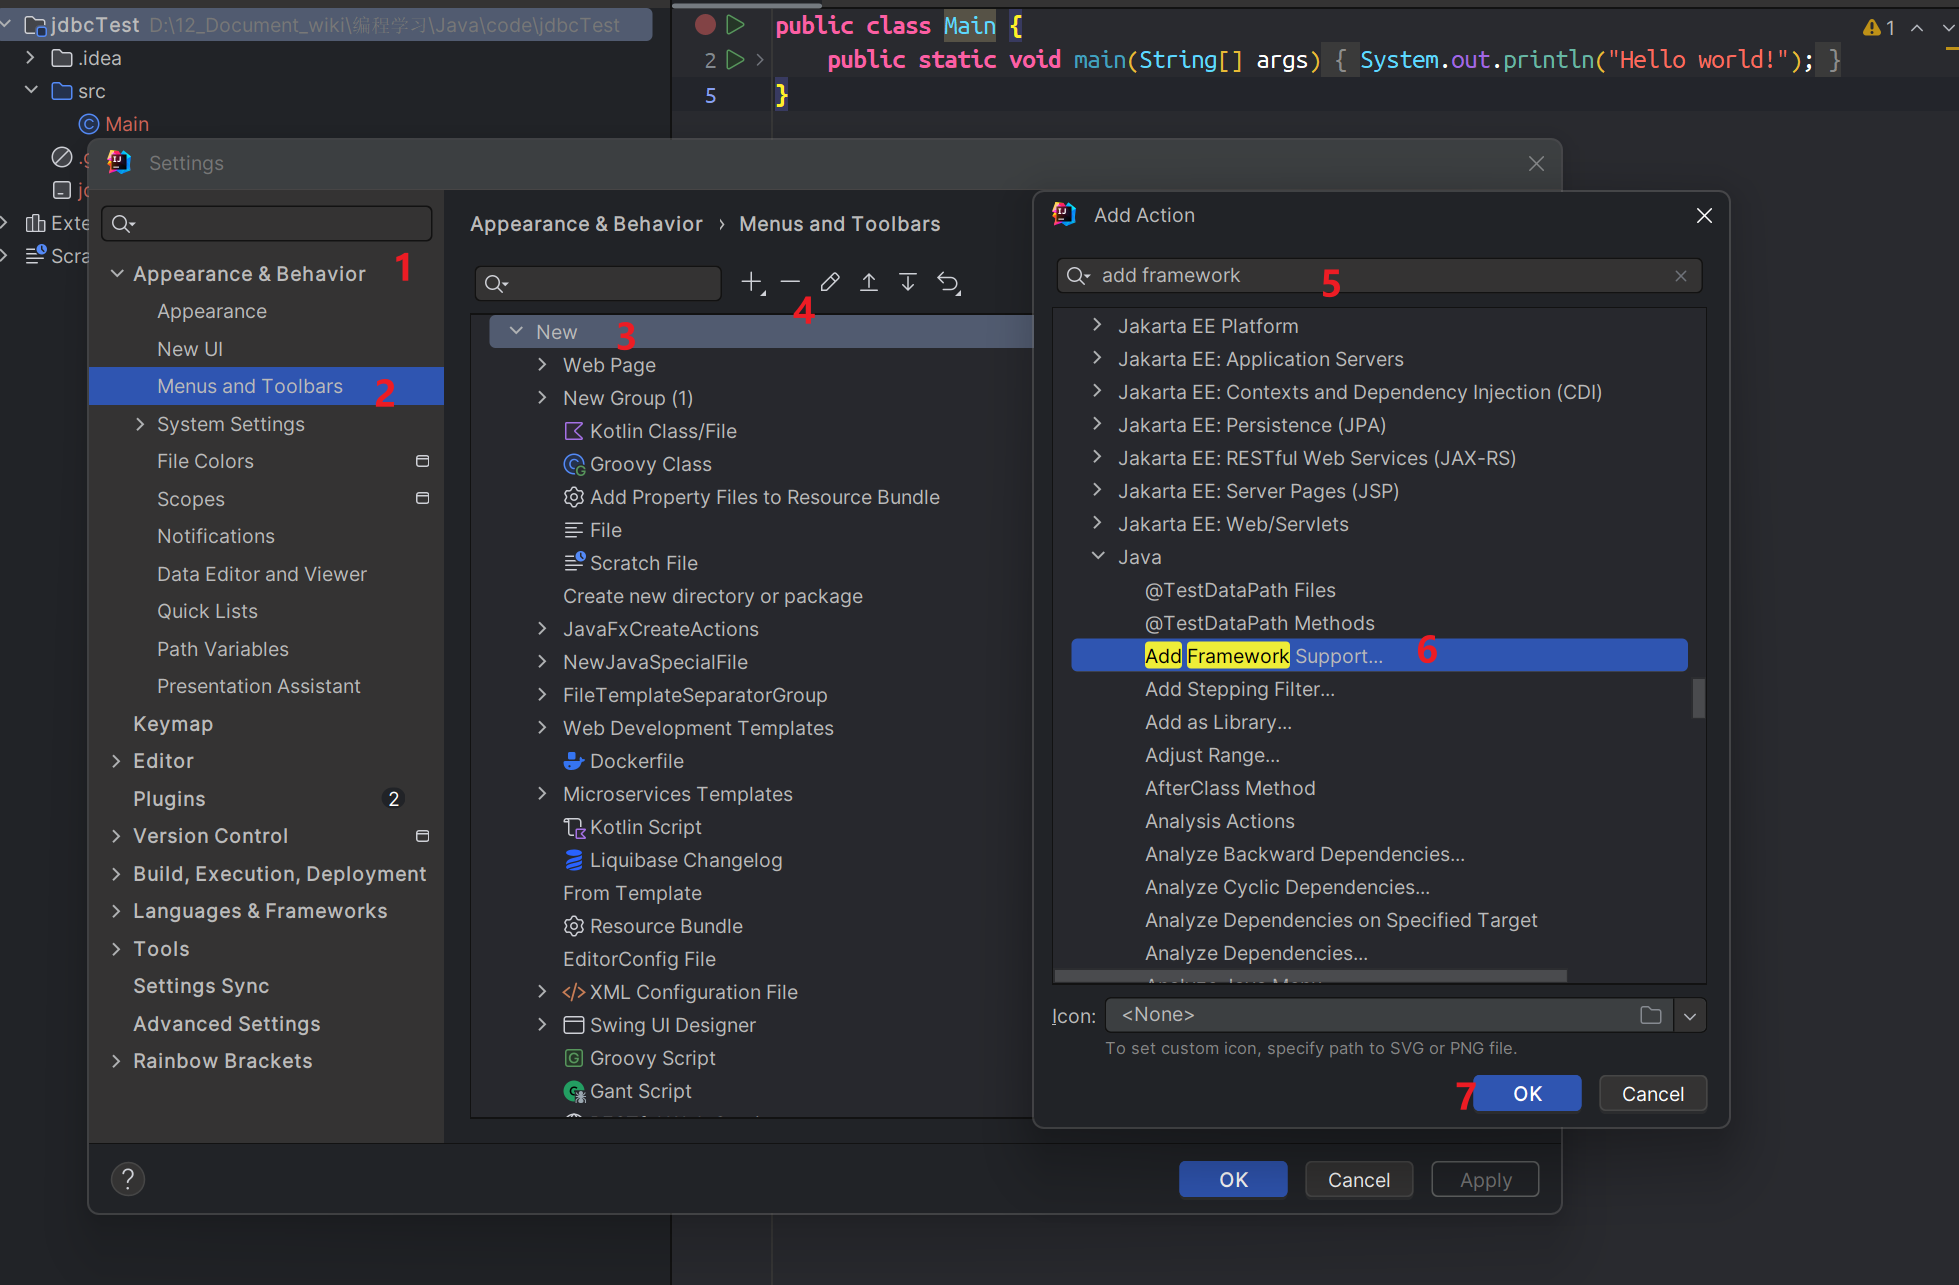
Task: Click the Groovy Class icon
Action: (x=574, y=464)
